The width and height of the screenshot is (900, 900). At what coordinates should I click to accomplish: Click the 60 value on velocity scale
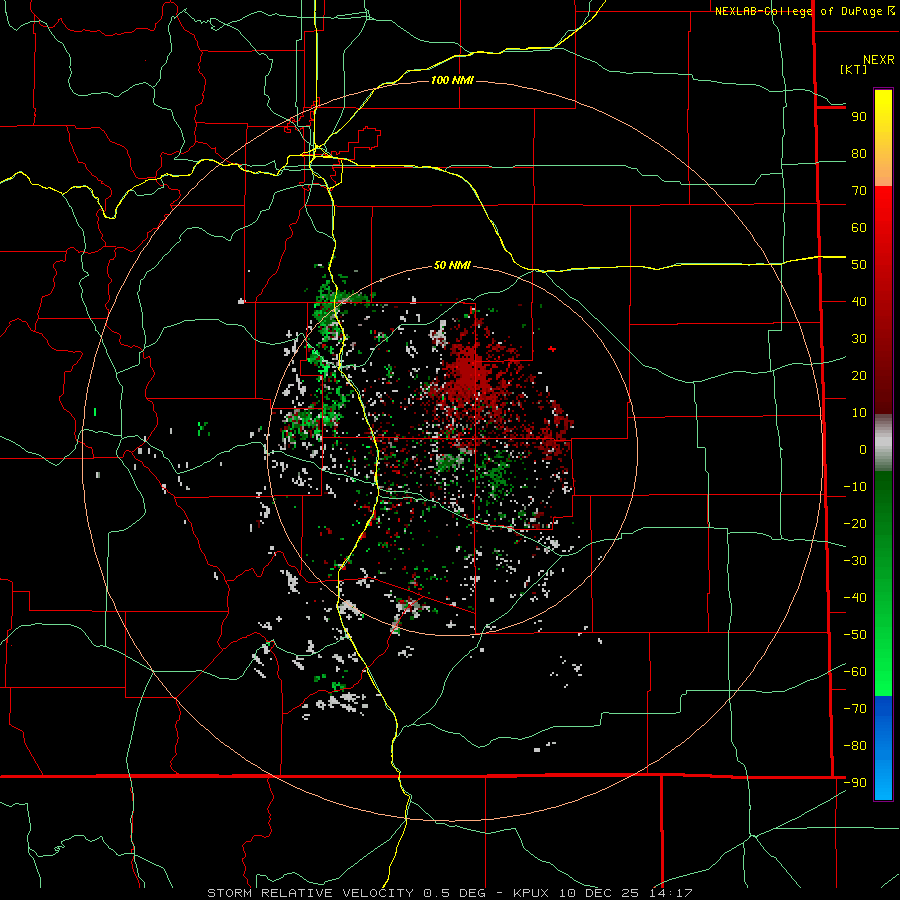pos(859,228)
